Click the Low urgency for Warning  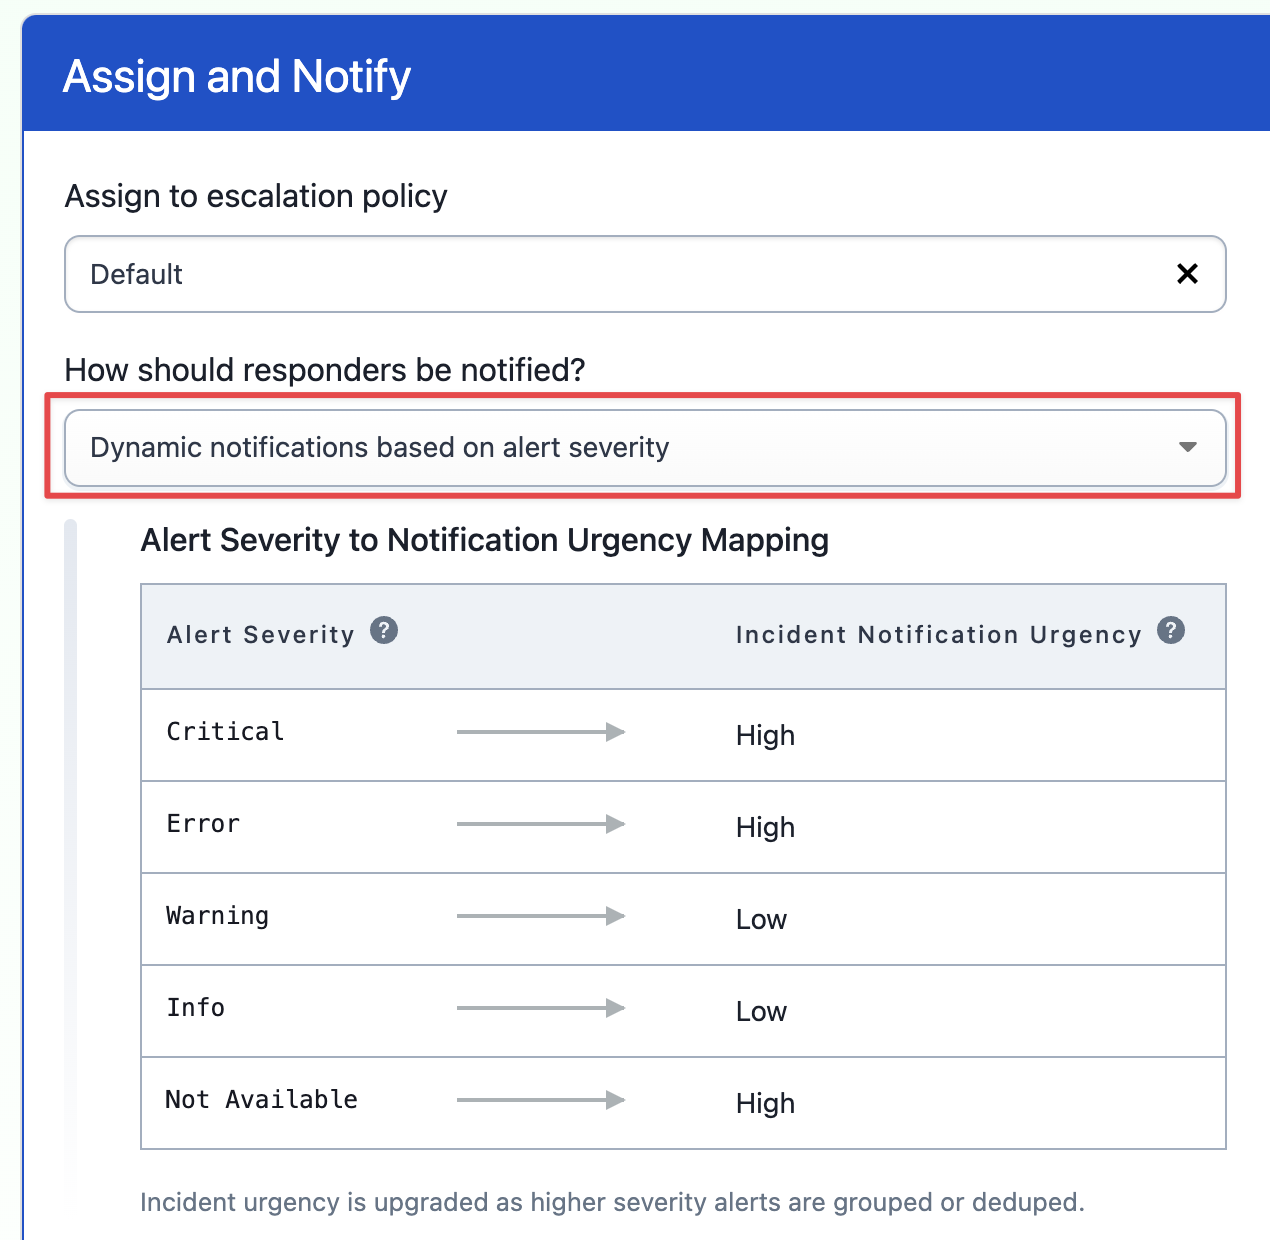pyautogui.click(x=761, y=920)
